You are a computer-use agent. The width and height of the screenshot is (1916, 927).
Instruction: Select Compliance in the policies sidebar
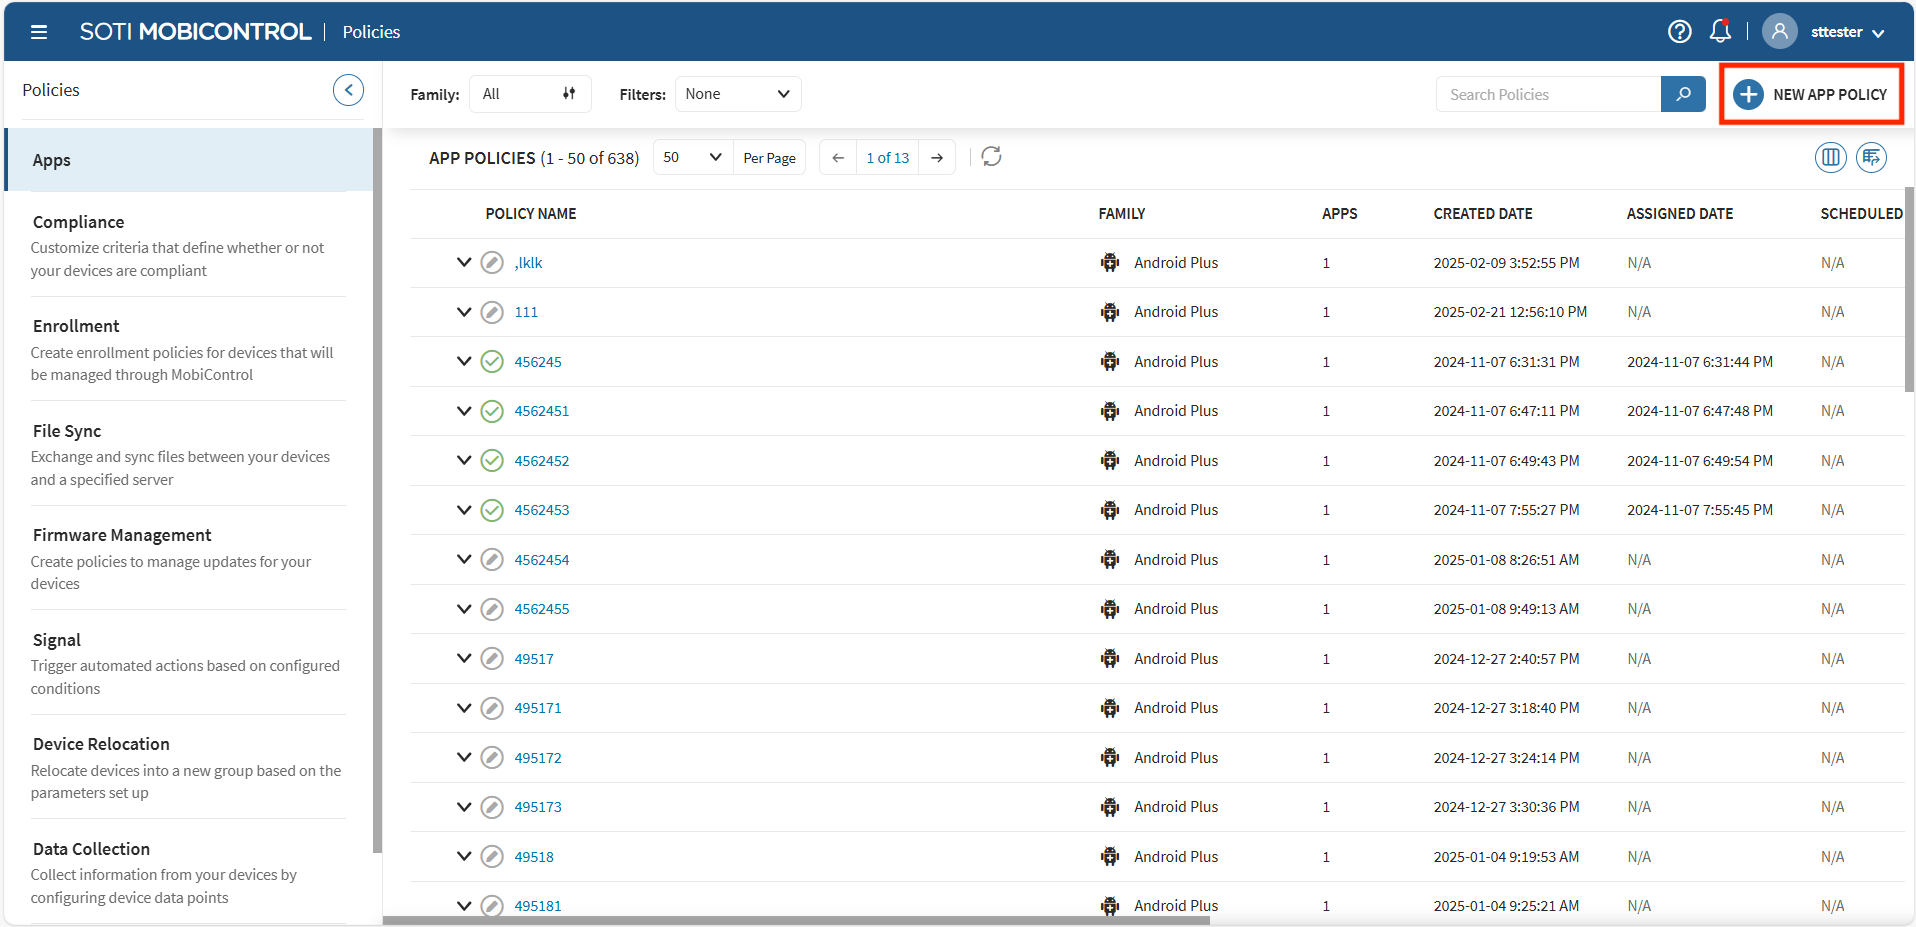tap(79, 222)
